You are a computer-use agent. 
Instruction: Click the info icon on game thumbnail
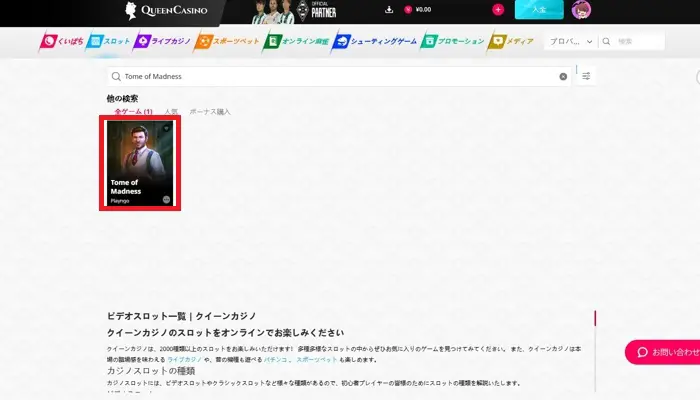(x=167, y=199)
